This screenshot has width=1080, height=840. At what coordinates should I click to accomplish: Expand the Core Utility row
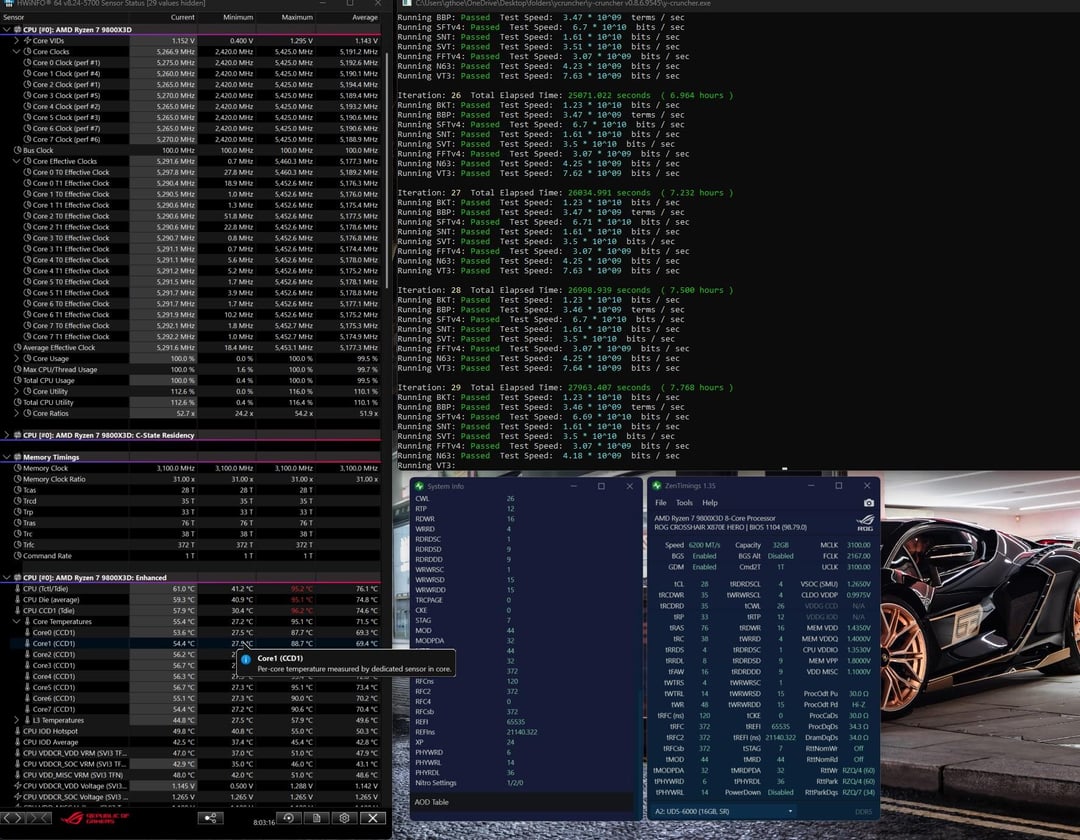click(17, 391)
